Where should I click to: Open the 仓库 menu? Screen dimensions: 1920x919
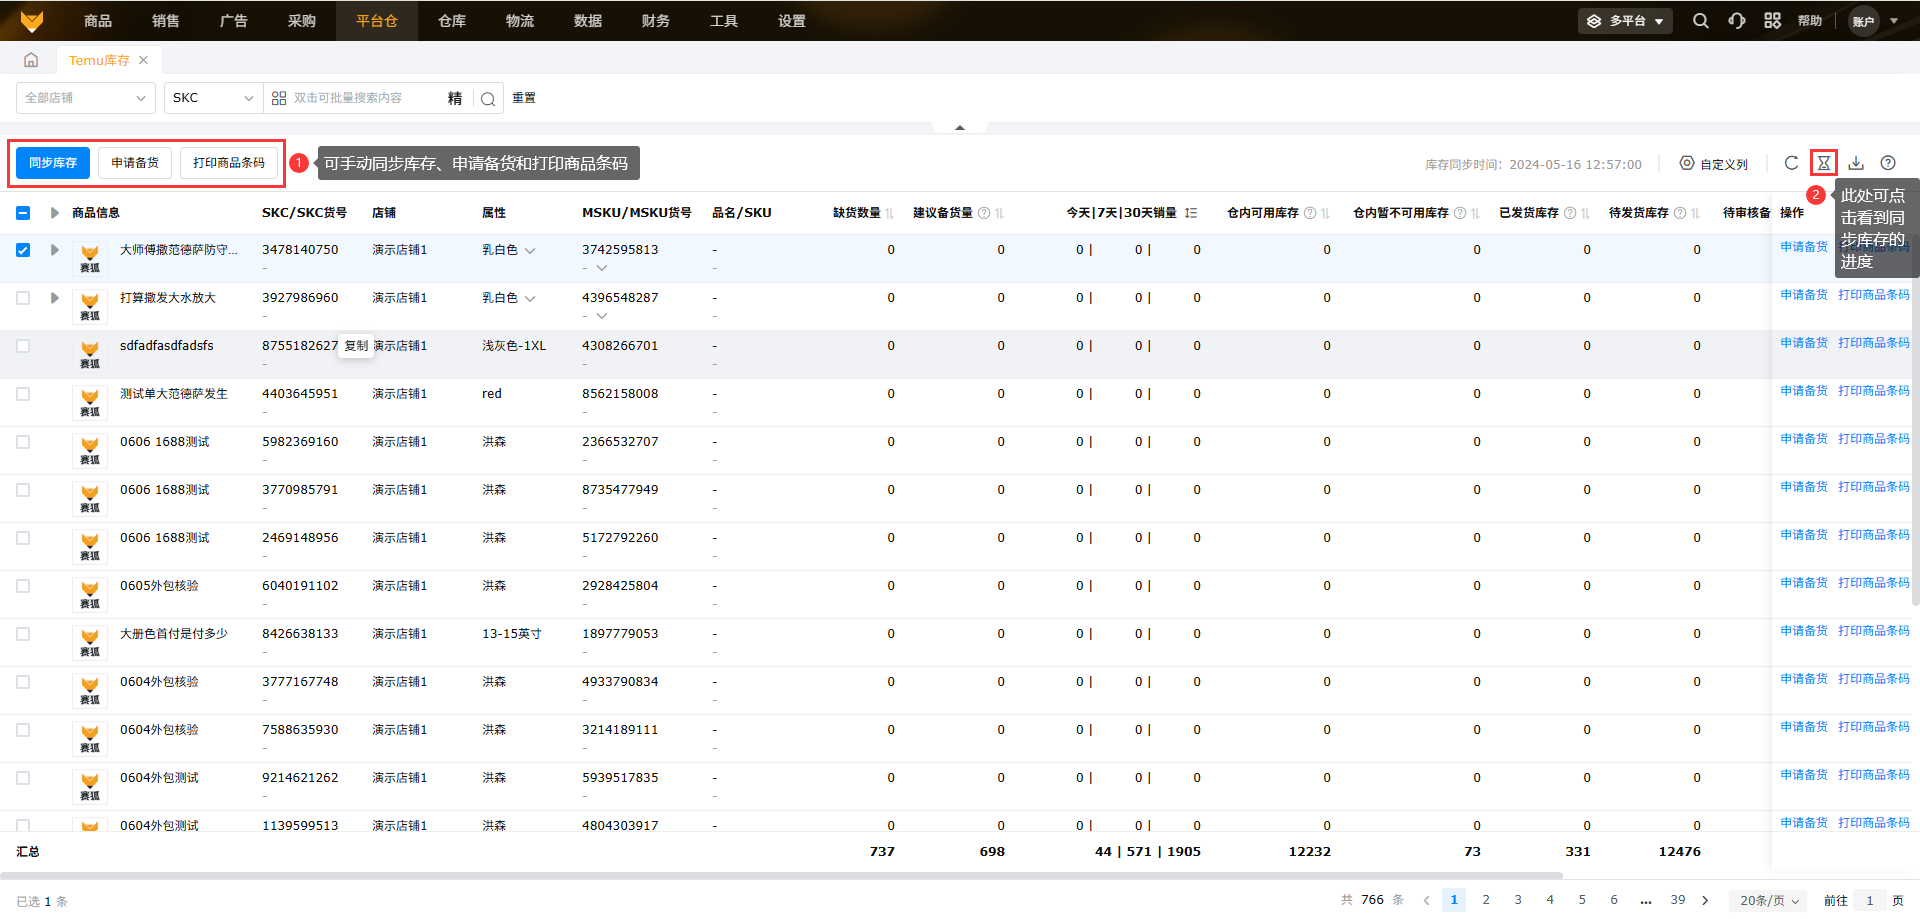pos(452,21)
